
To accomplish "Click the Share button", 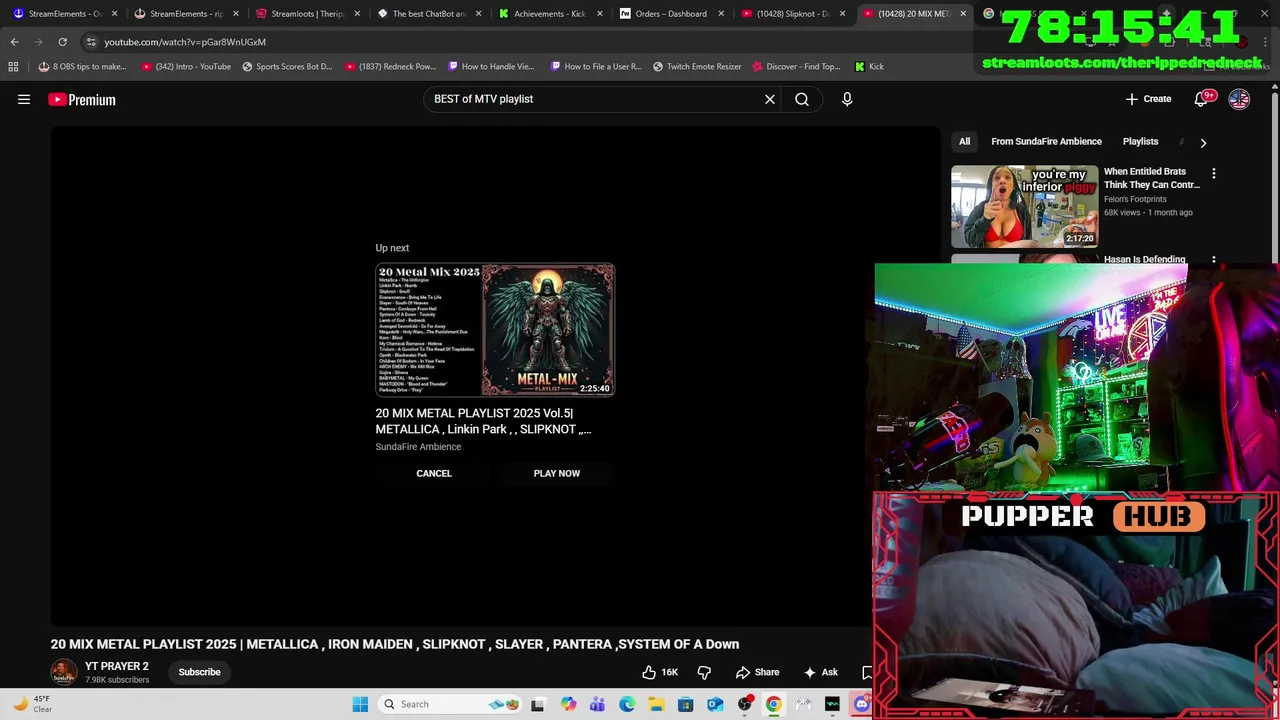I will (x=757, y=672).
